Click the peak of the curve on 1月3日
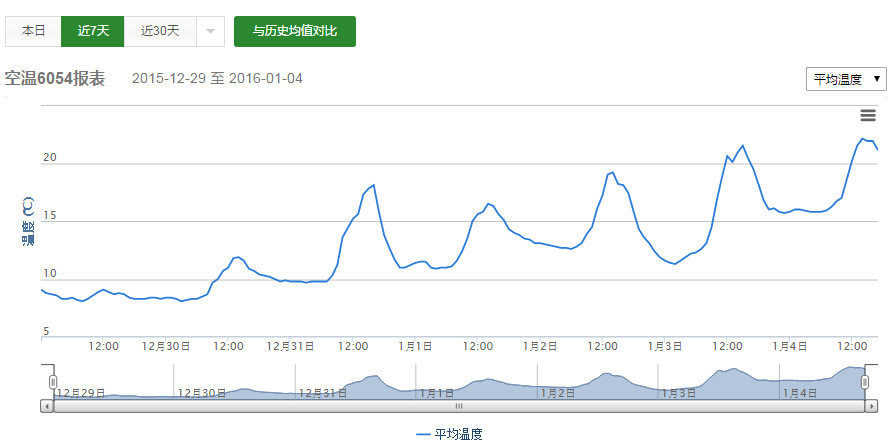 point(742,146)
